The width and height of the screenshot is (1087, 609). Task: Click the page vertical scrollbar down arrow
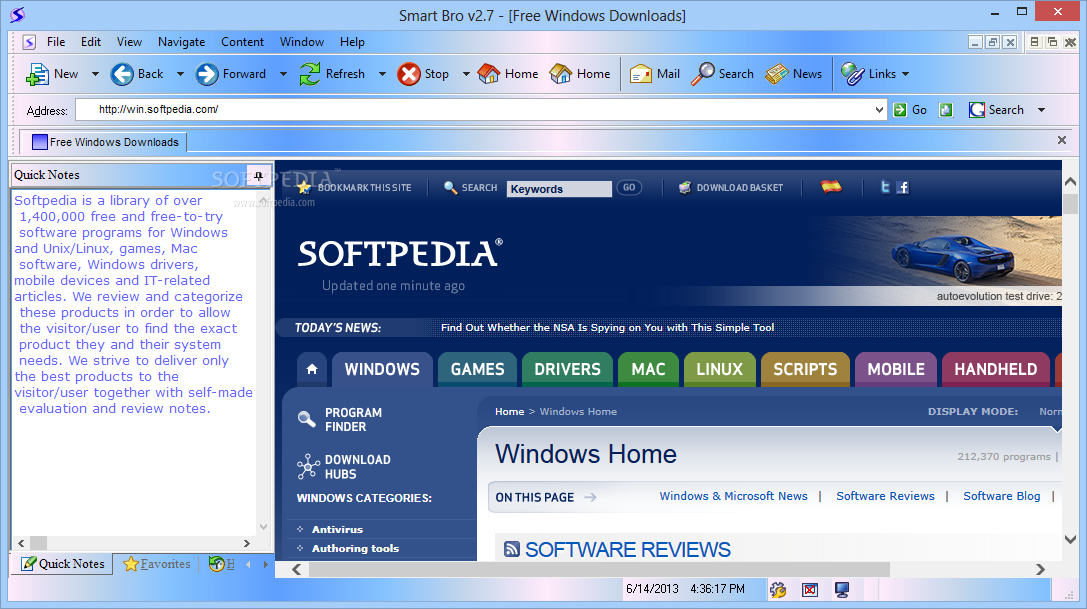[1070, 539]
